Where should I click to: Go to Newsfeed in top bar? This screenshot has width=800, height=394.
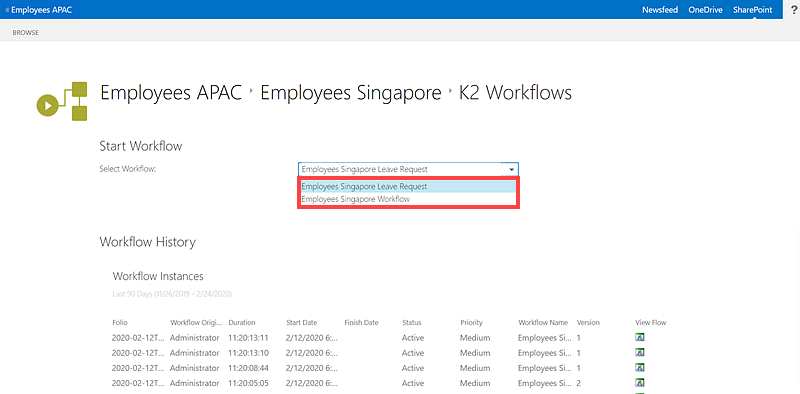660,10
